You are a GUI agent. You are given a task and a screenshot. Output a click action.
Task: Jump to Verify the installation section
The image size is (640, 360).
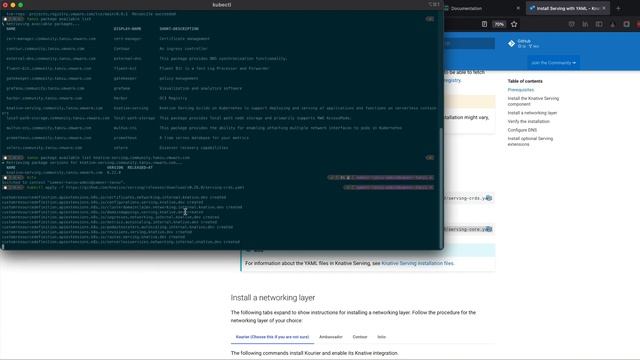(x=529, y=122)
